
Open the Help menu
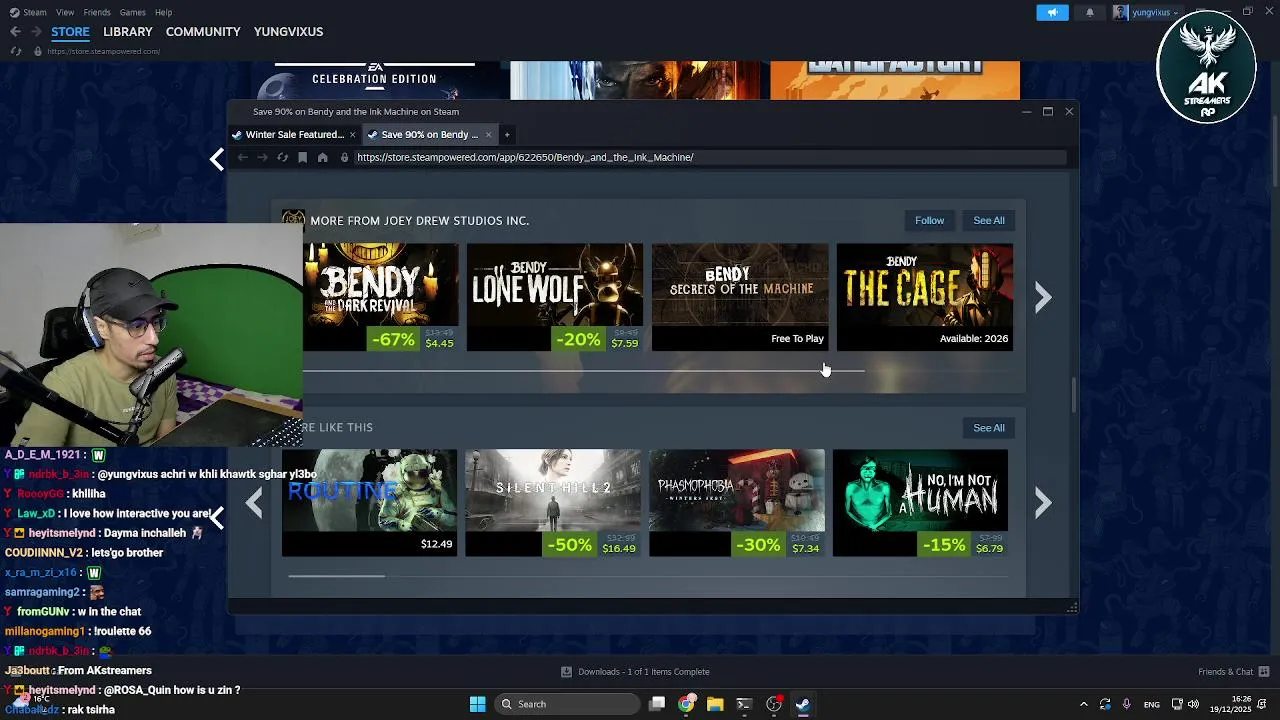point(163,12)
